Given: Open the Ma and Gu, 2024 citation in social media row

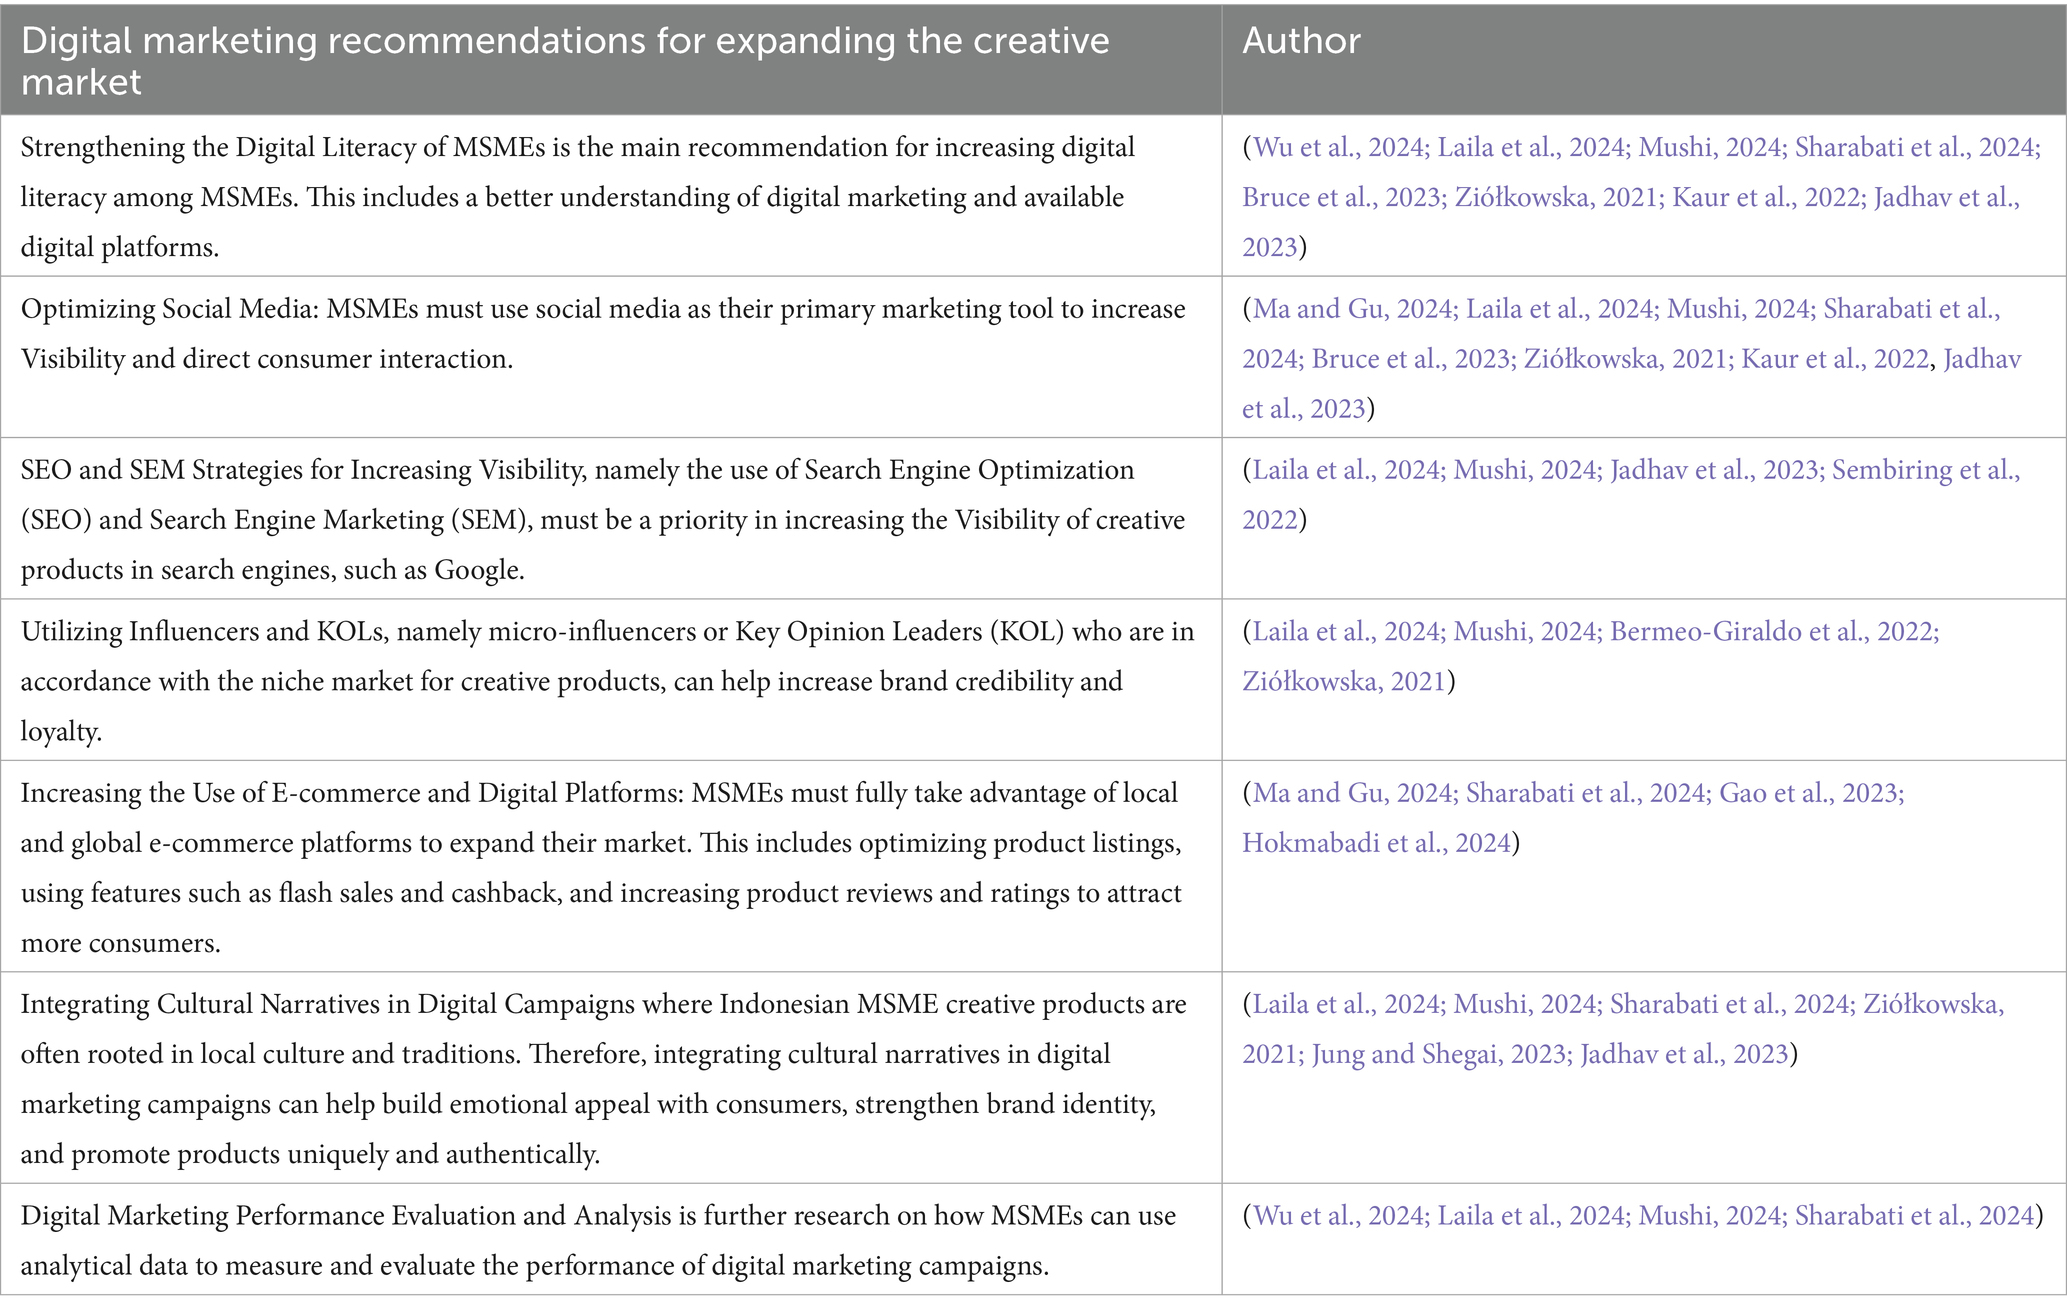Looking at the screenshot, I should pos(1352,309).
